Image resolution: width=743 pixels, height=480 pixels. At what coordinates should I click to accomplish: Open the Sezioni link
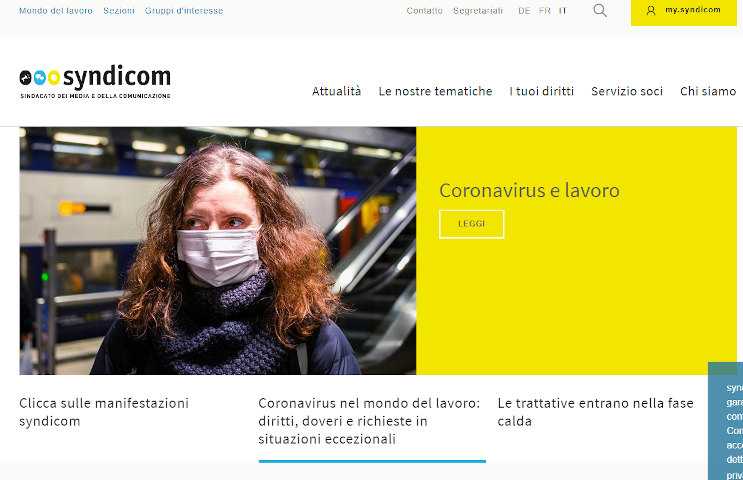pos(119,10)
